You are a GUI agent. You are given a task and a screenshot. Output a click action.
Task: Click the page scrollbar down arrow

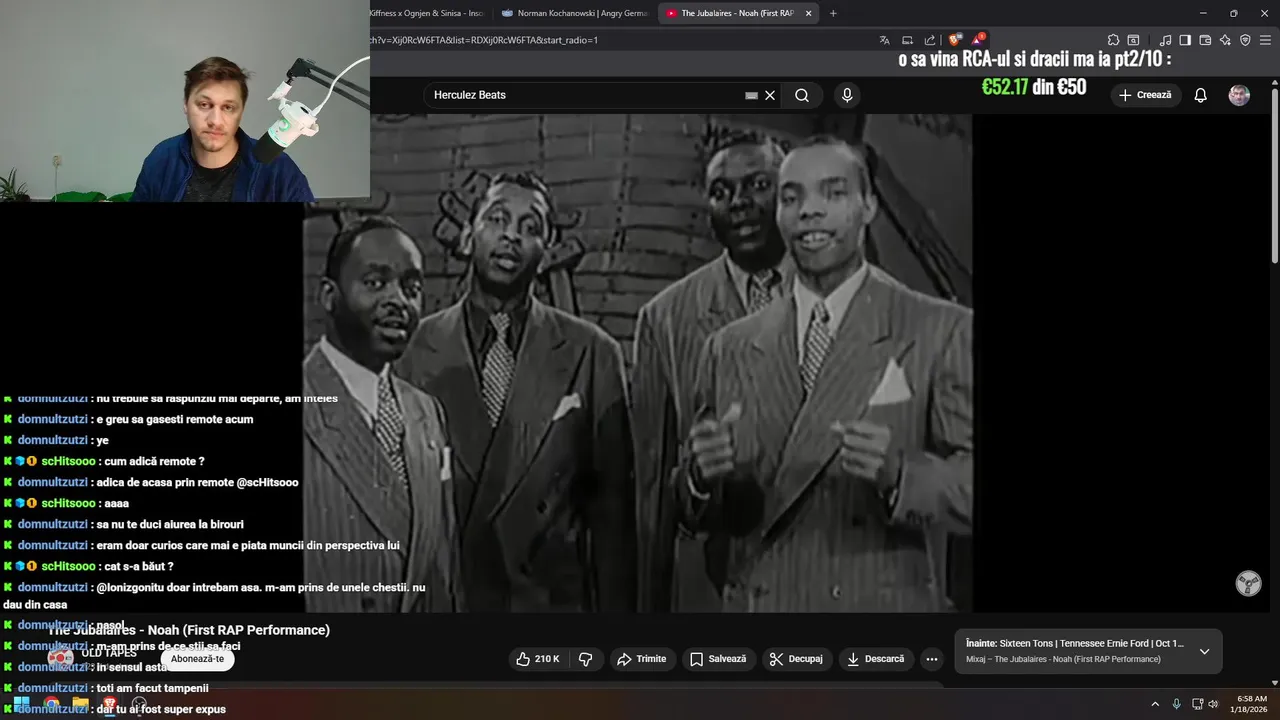click(1274, 682)
